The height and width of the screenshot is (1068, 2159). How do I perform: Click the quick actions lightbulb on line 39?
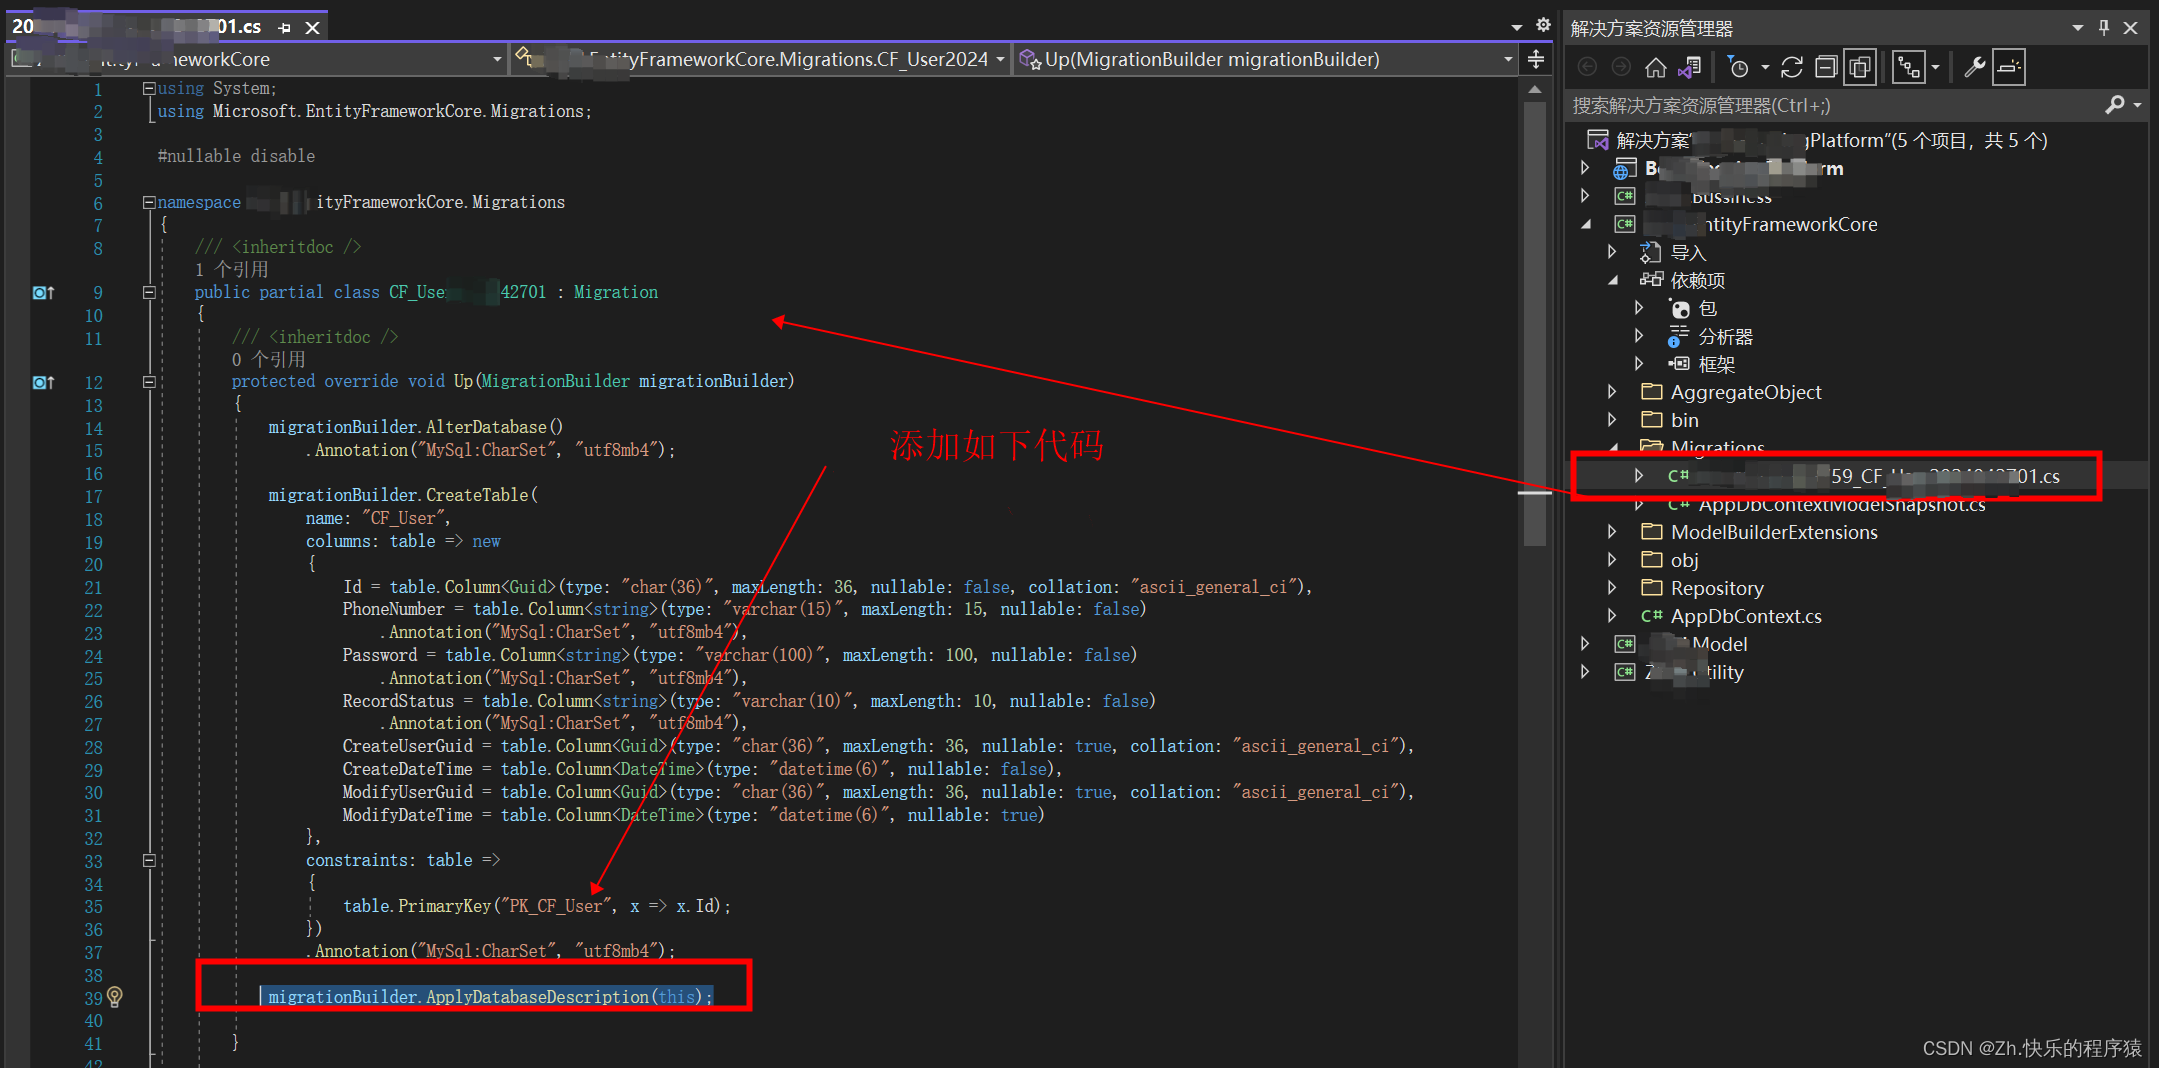tap(114, 996)
